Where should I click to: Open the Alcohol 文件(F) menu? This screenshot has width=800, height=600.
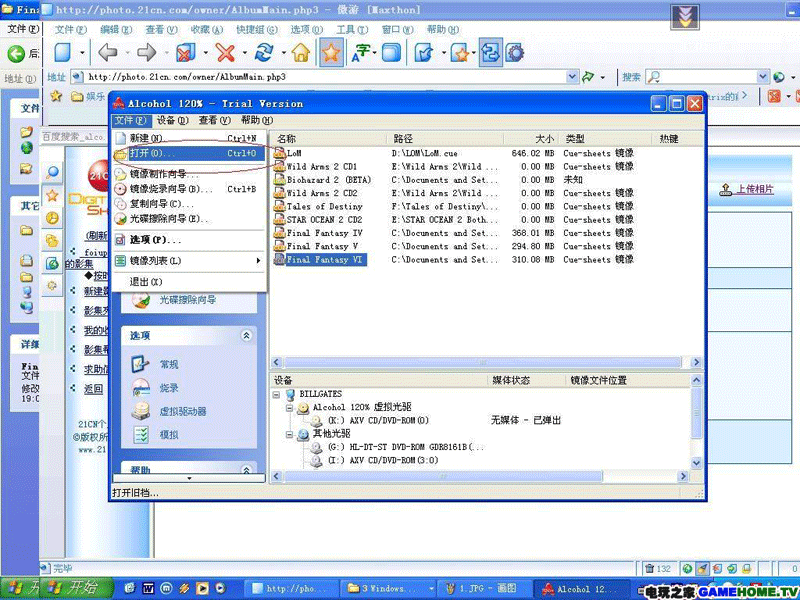point(131,120)
